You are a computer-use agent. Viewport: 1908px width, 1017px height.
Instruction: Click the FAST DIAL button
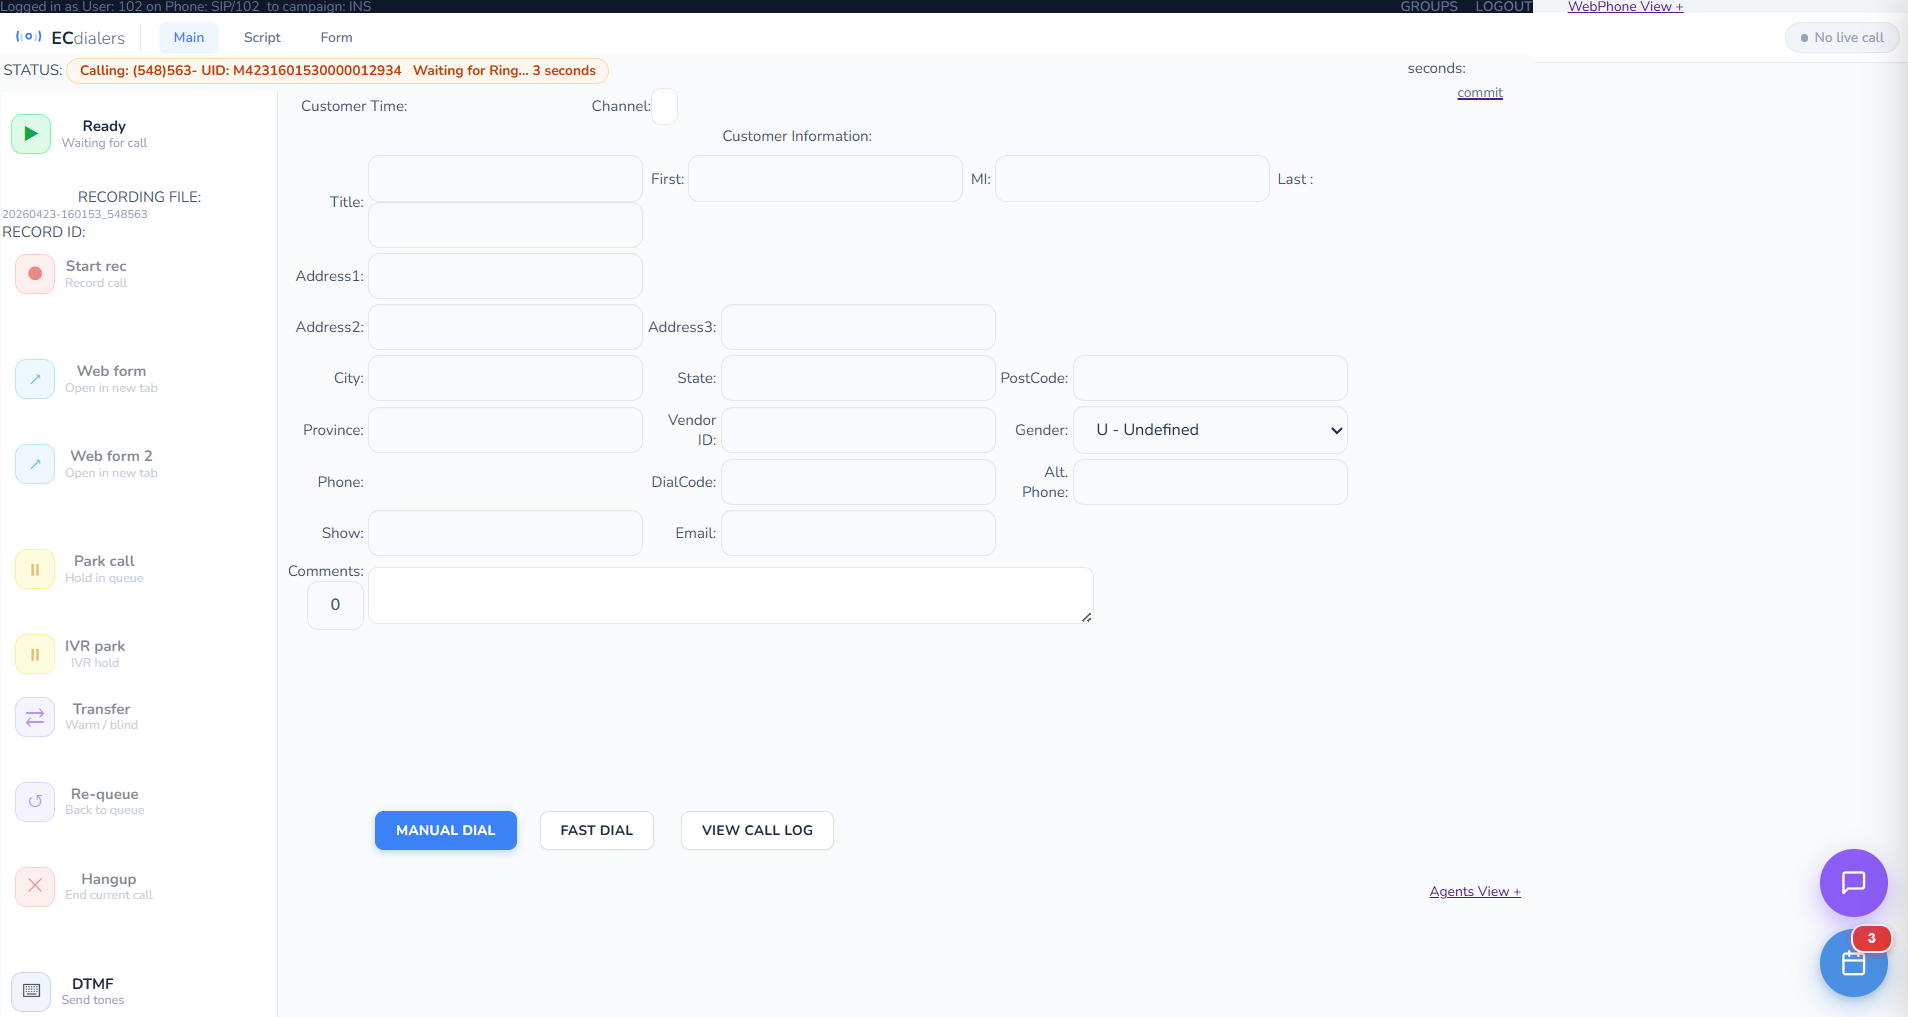(597, 831)
